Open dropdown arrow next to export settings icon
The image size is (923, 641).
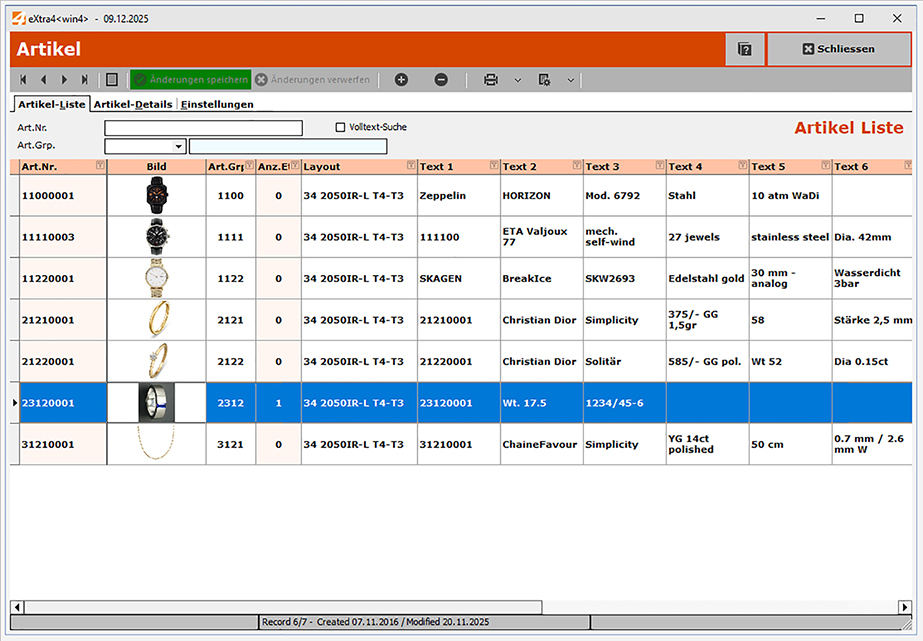coord(570,80)
